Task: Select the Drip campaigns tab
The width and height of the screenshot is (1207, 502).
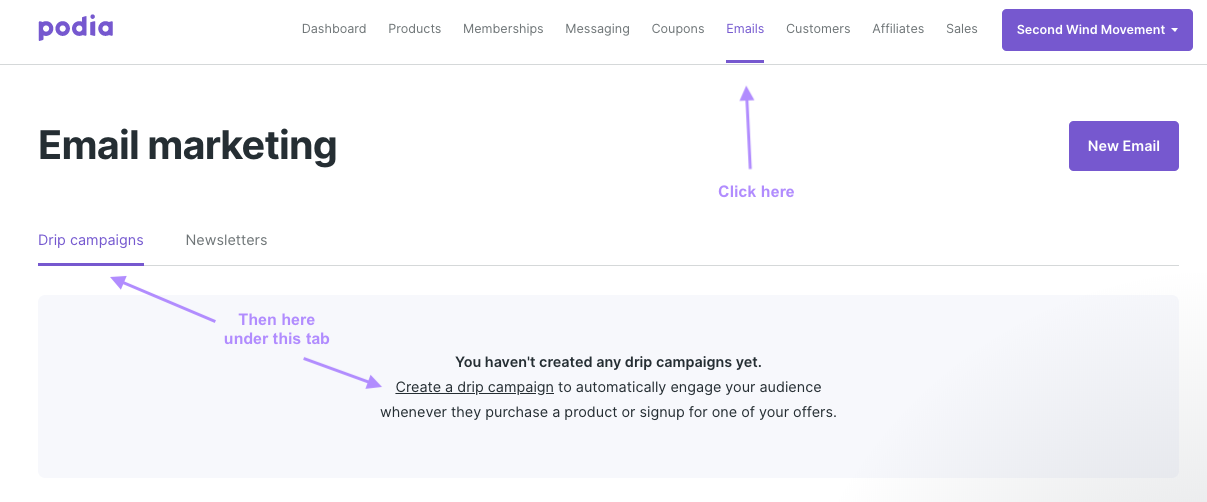Action: [x=91, y=240]
